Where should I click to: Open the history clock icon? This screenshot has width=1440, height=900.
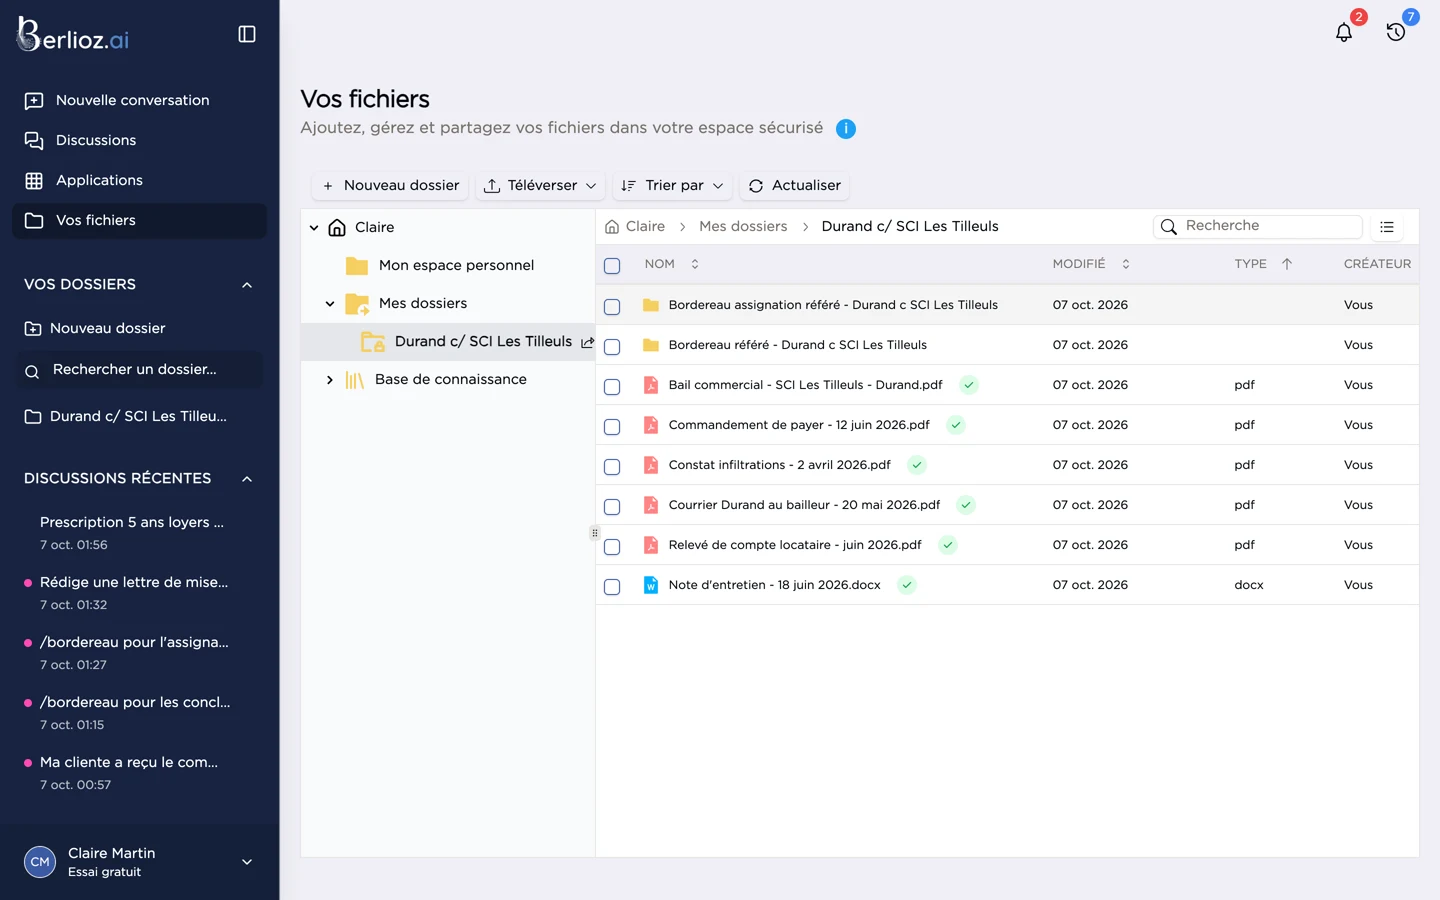[1396, 32]
